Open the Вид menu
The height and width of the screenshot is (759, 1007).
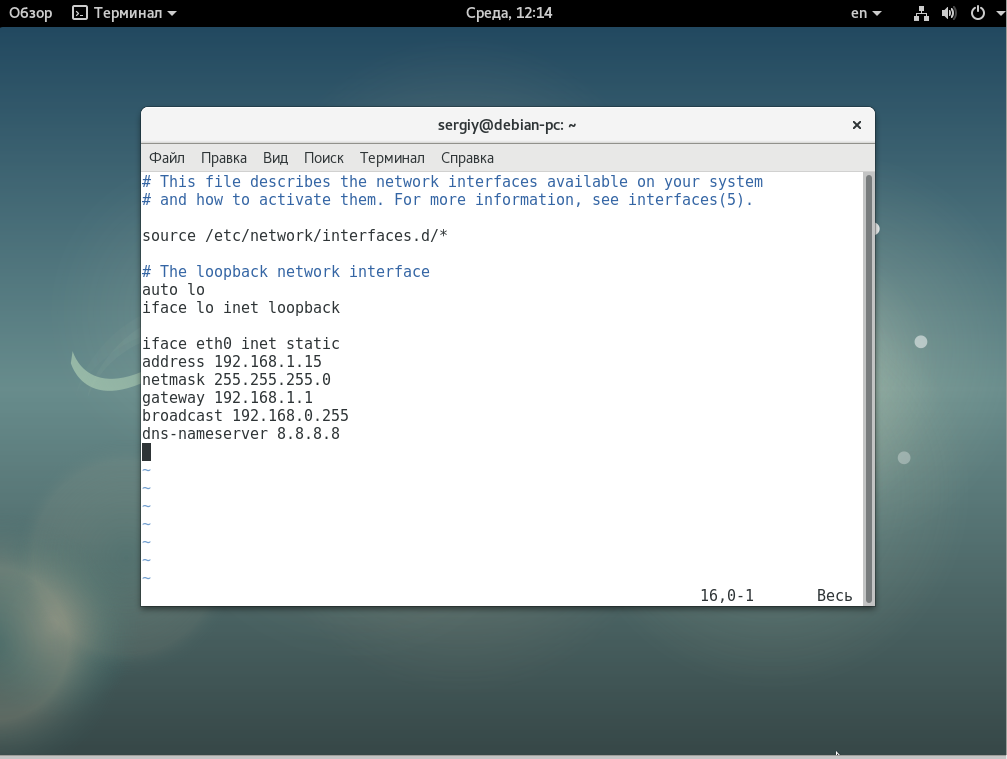coord(275,158)
